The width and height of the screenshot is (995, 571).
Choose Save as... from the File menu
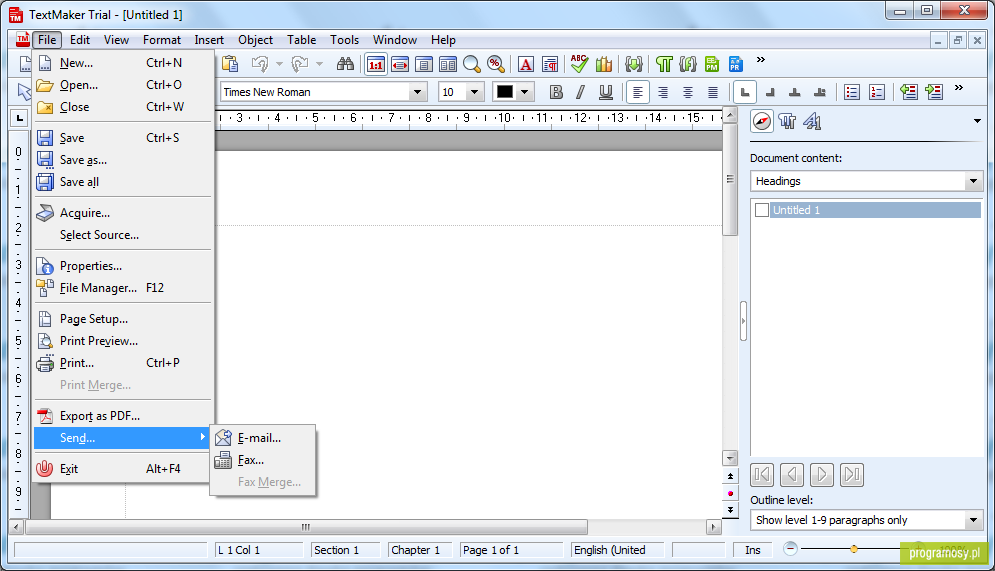pyautogui.click(x=122, y=160)
